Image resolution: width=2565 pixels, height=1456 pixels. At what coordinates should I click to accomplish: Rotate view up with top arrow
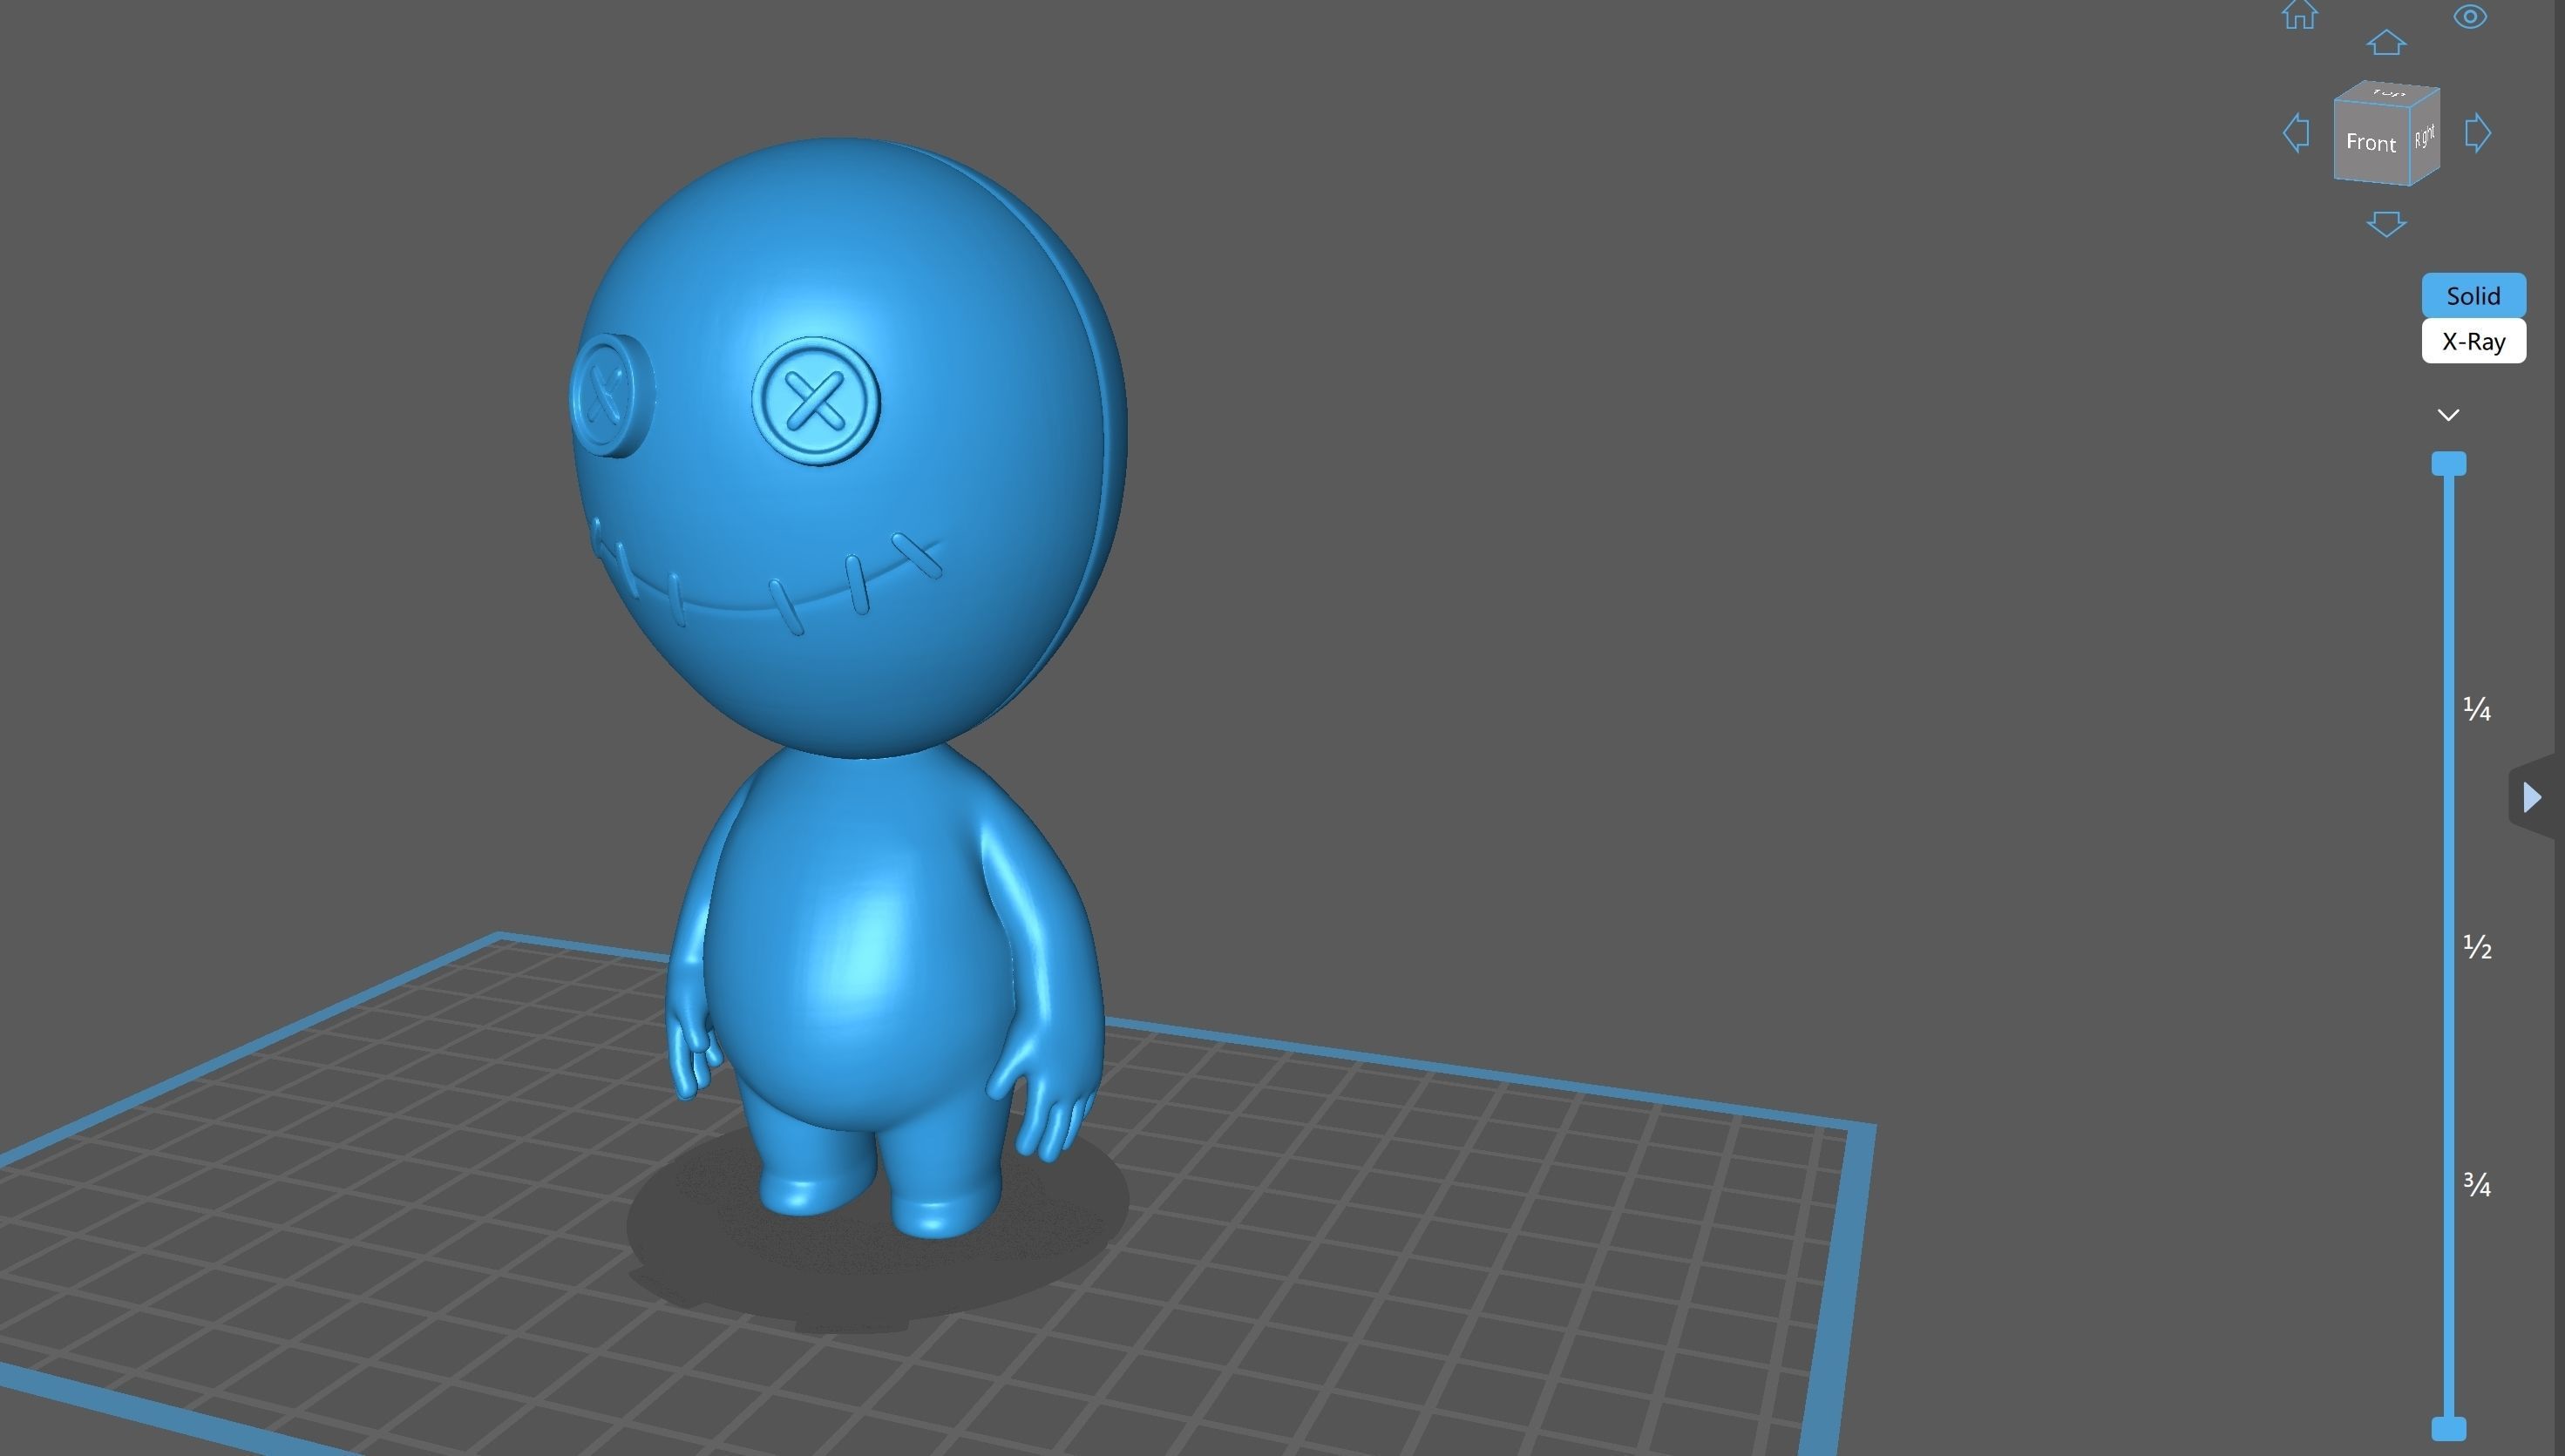(2386, 42)
